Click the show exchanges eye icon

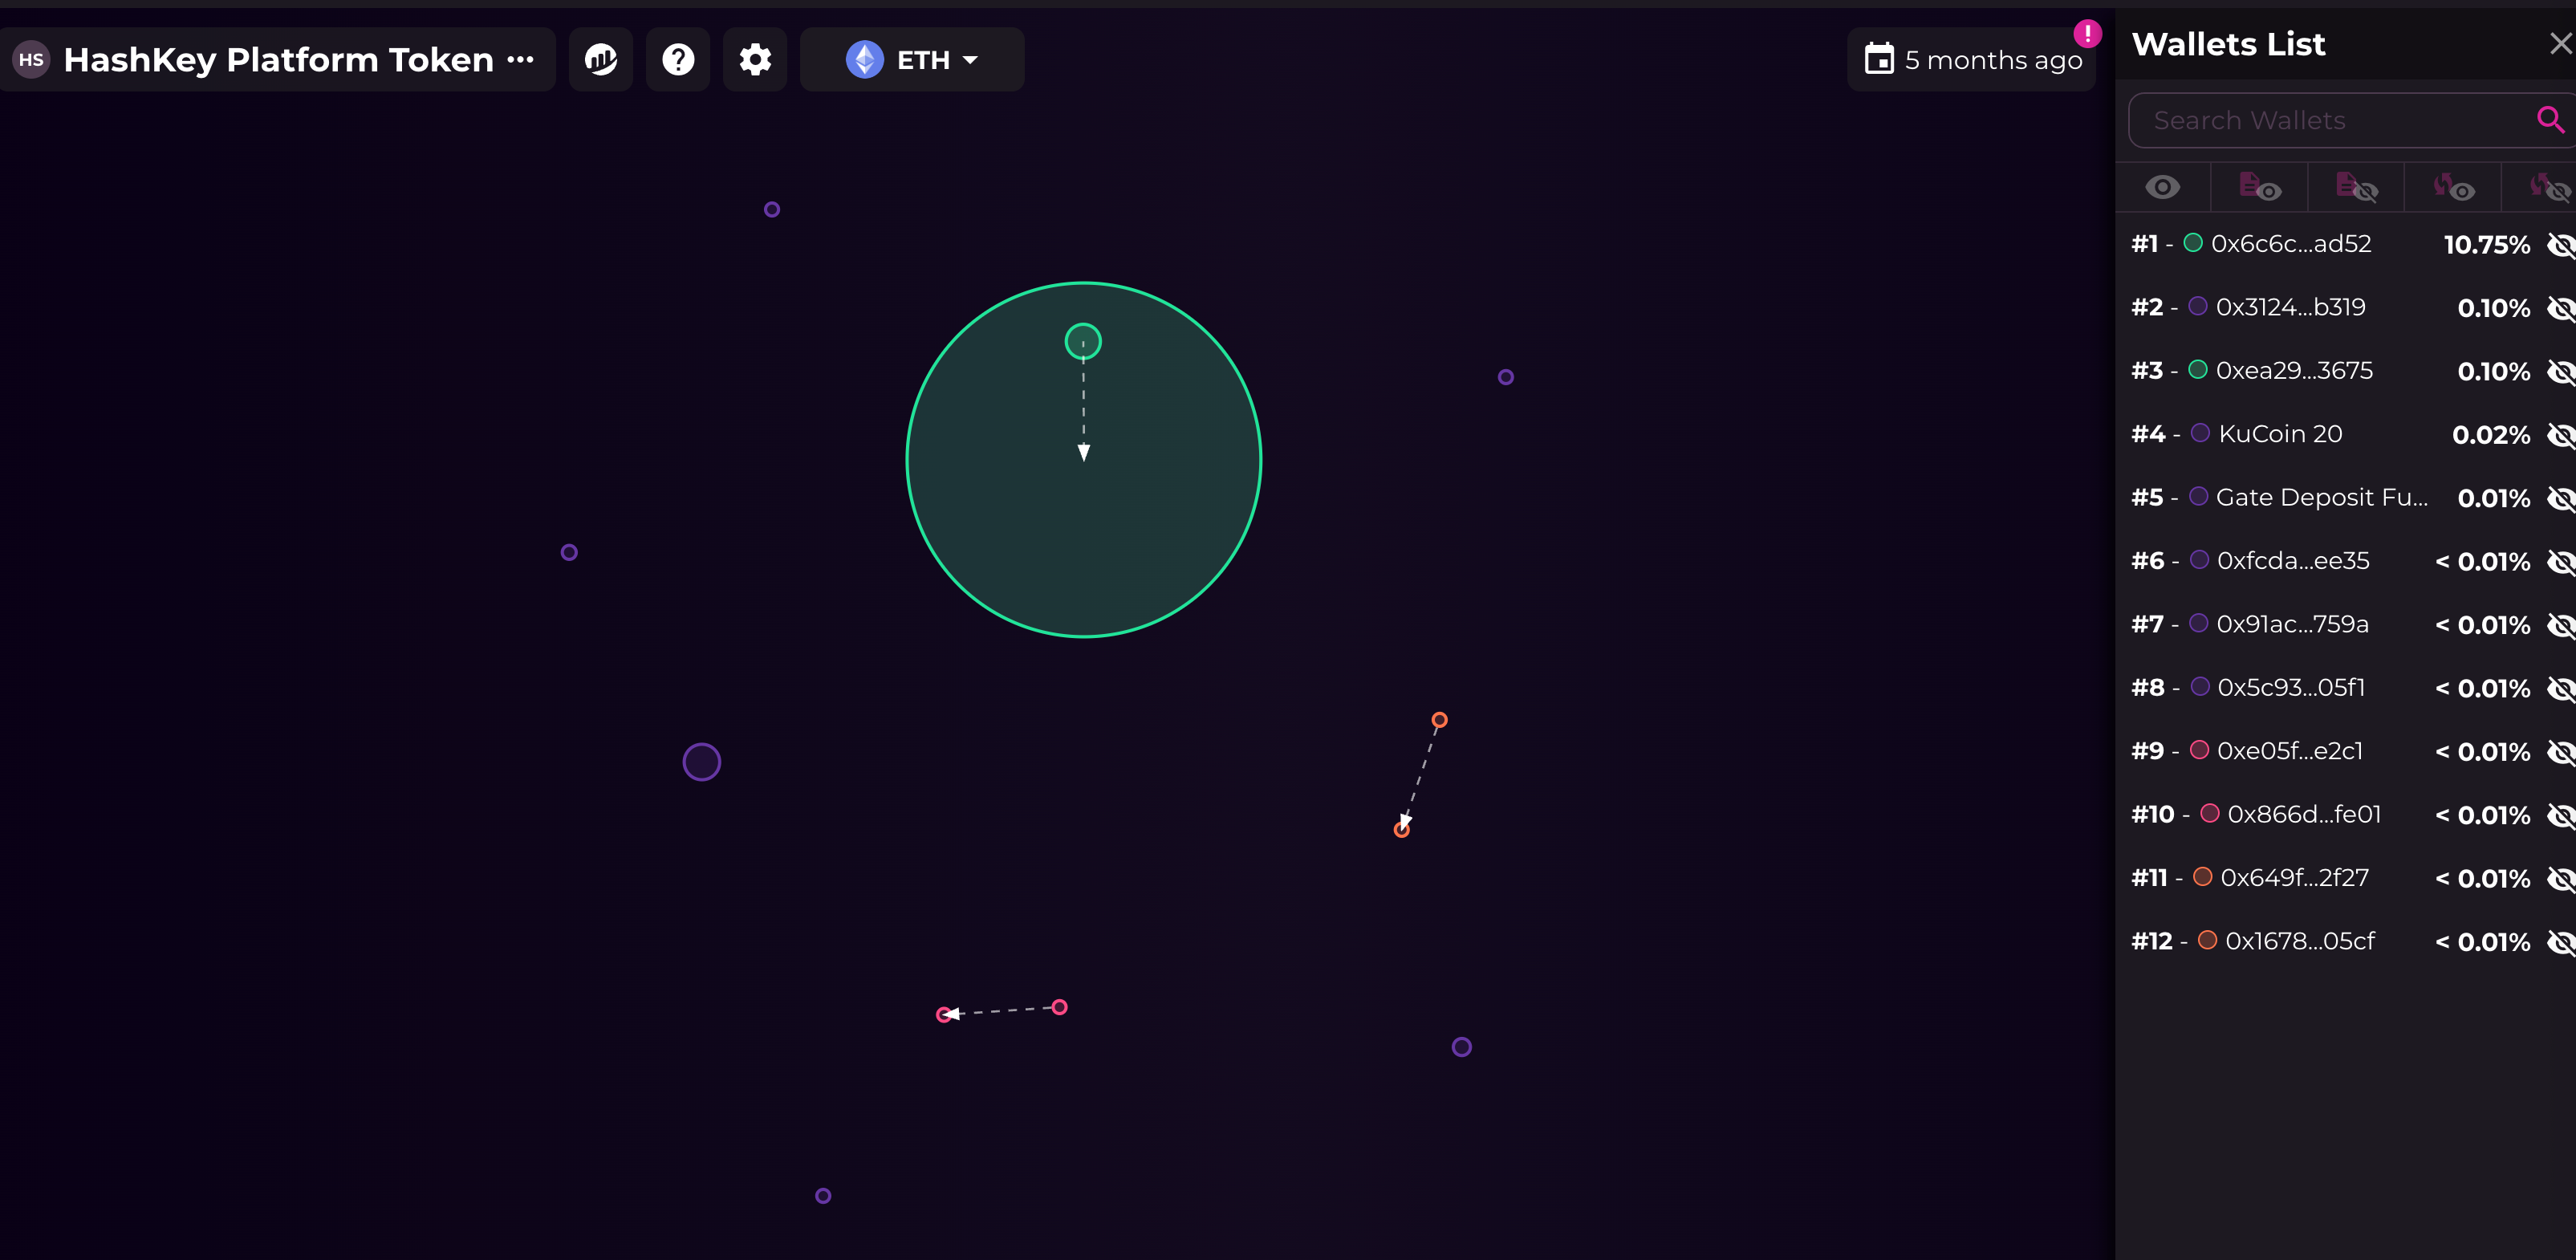pyautogui.click(x=2453, y=187)
